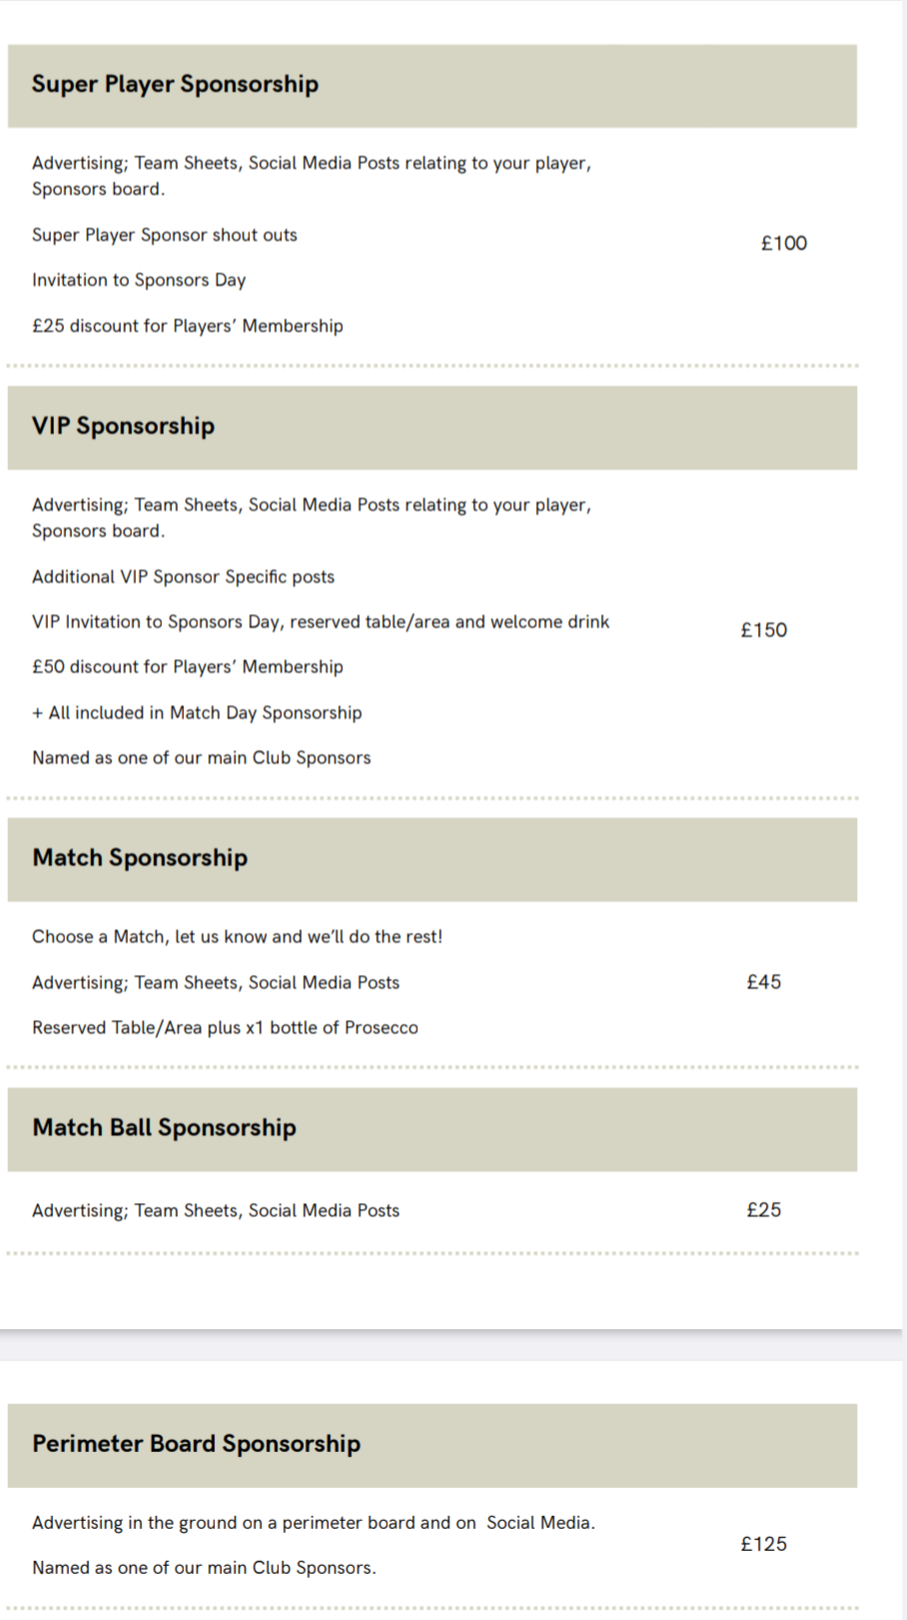This screenshot has height=1620, width=907.
Task: Click the Invitation to Sponsors Day line
Action: (x=139, y=280)
